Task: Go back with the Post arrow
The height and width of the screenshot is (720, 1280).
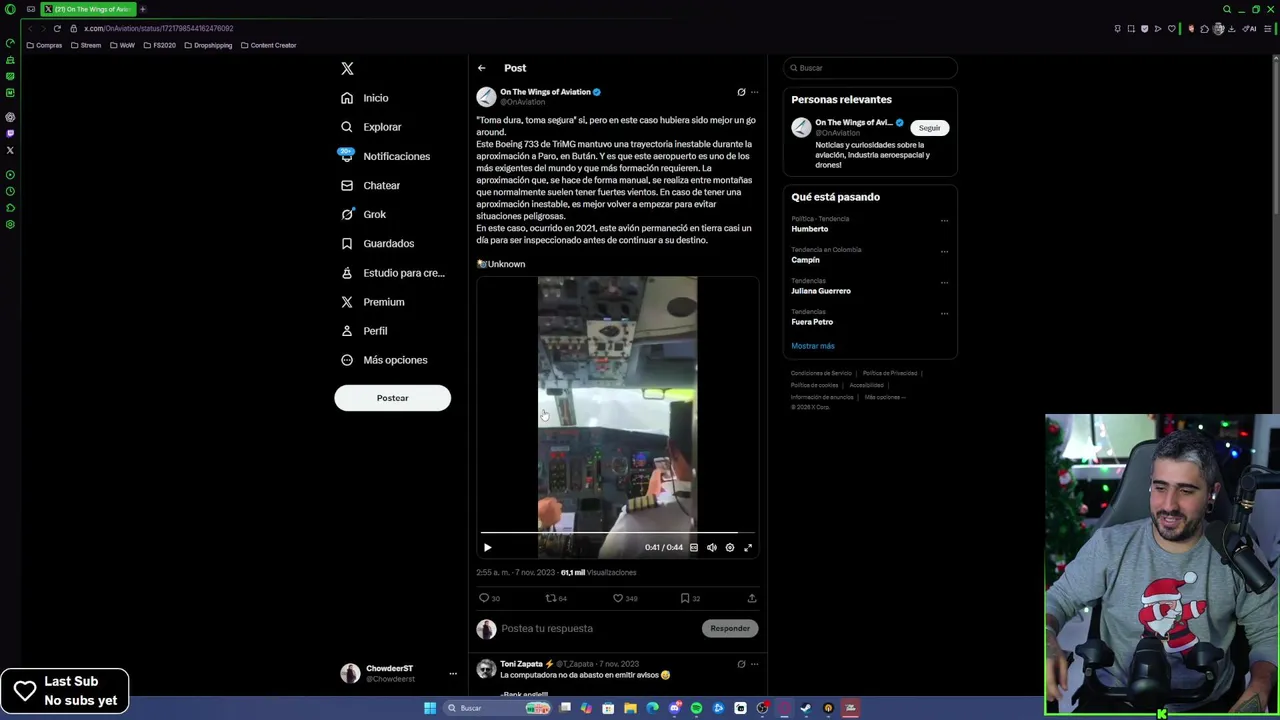Action: tap(481, 68)
